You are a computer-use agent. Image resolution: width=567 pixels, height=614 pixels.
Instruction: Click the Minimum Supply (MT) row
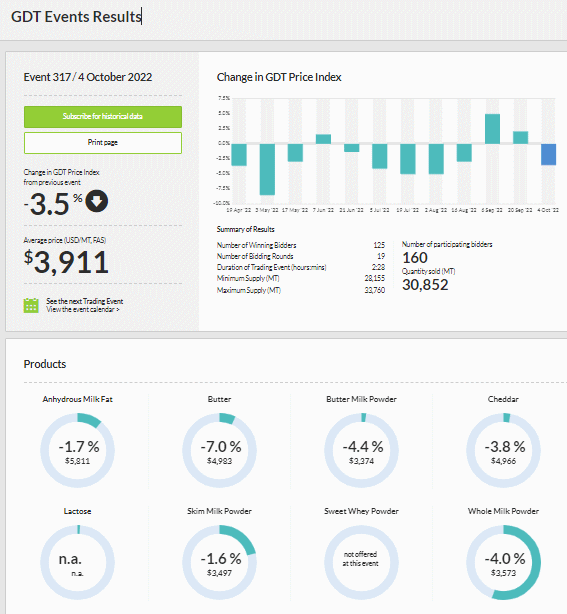301,278
